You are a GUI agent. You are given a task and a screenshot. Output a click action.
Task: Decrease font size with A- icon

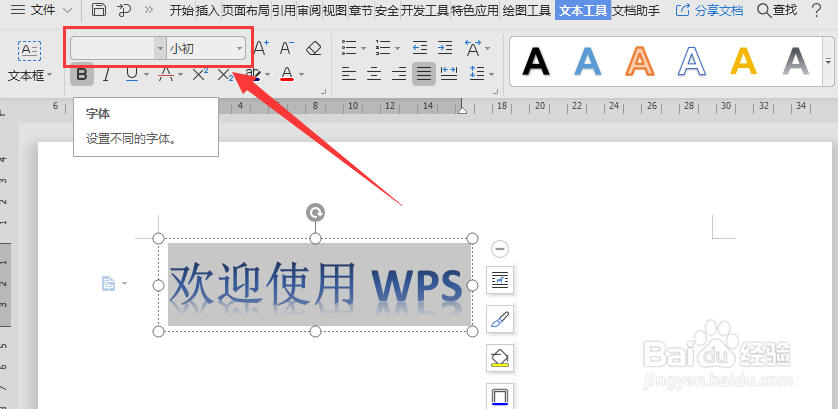pyautogui.click(x=286, y=48)
